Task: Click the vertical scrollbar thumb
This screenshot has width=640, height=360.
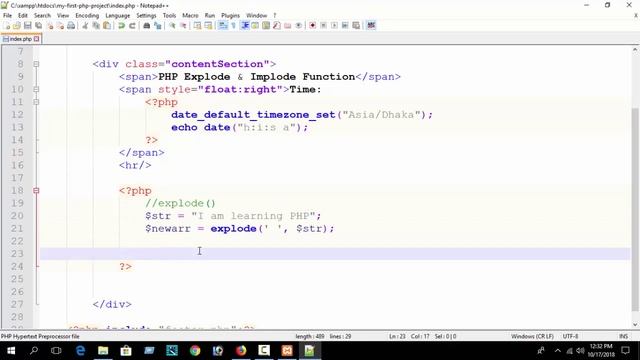Action: tap(635, 209)
